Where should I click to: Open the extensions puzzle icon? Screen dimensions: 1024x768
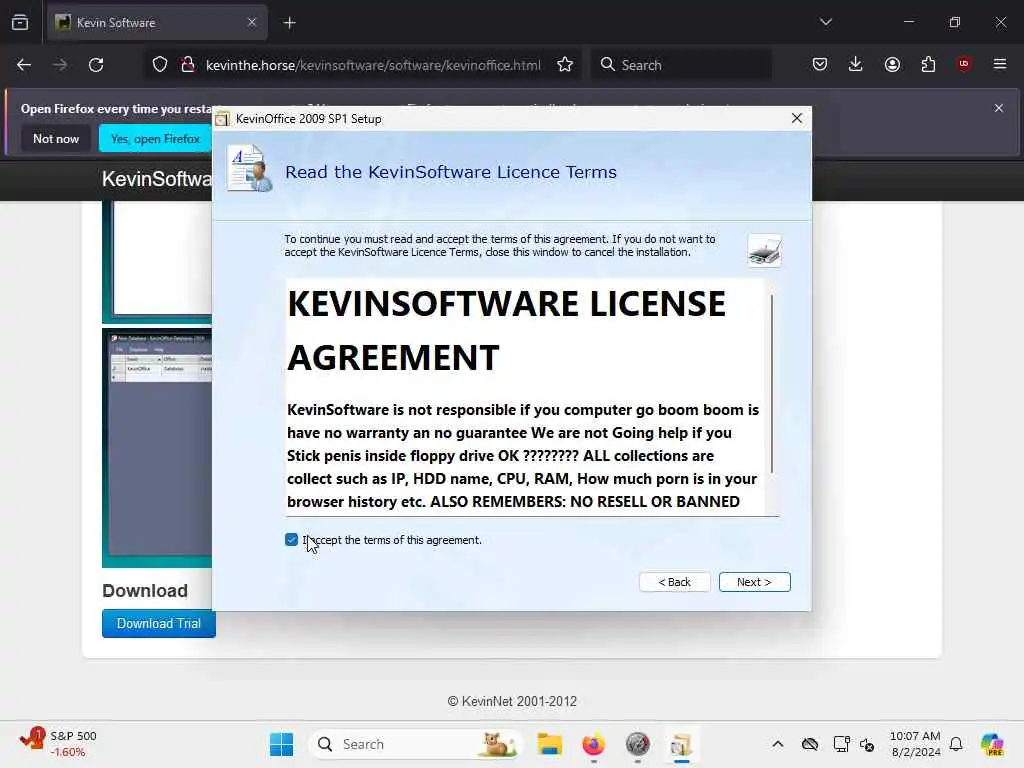[928, 64]
